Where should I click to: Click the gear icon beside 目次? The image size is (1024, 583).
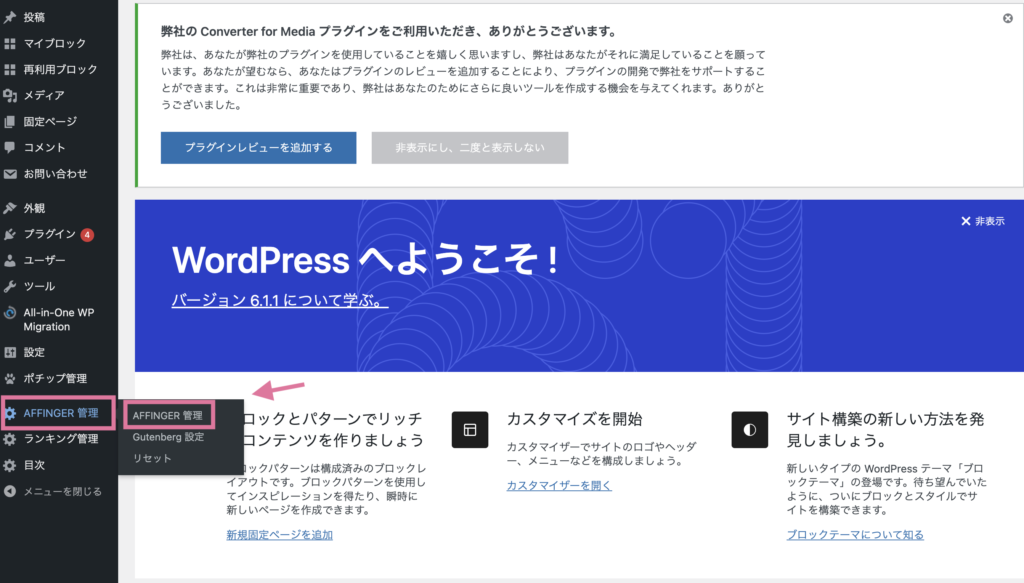pyautogui.click(x=10, y=465)
